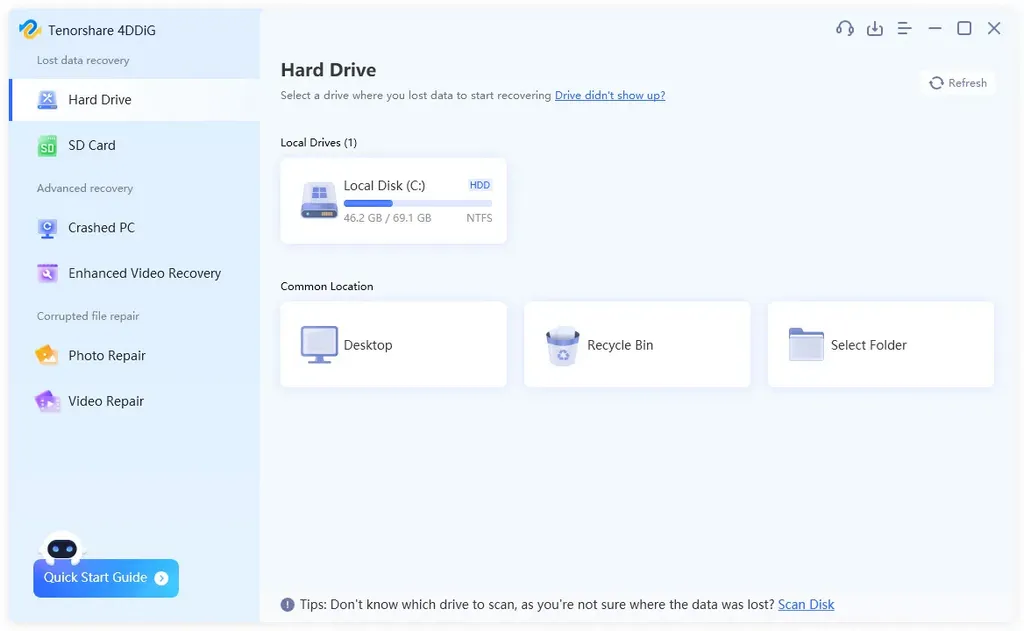Click the Photo Repair icon
This screenshot has width=1024, height=631.
click(x=46, y=355)
